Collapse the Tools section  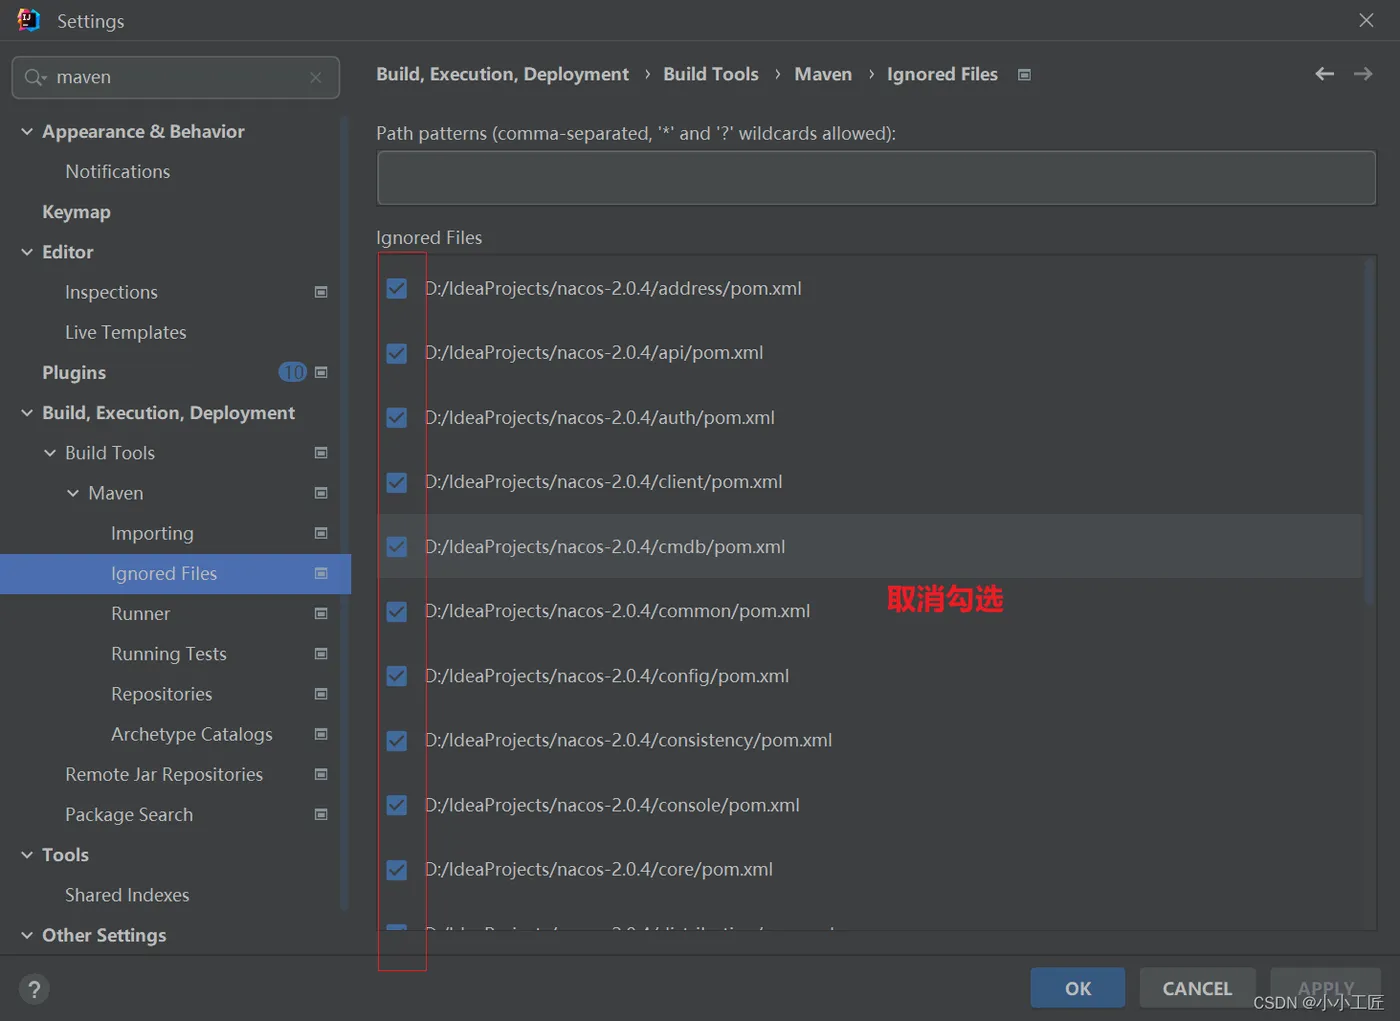(27, 855)
